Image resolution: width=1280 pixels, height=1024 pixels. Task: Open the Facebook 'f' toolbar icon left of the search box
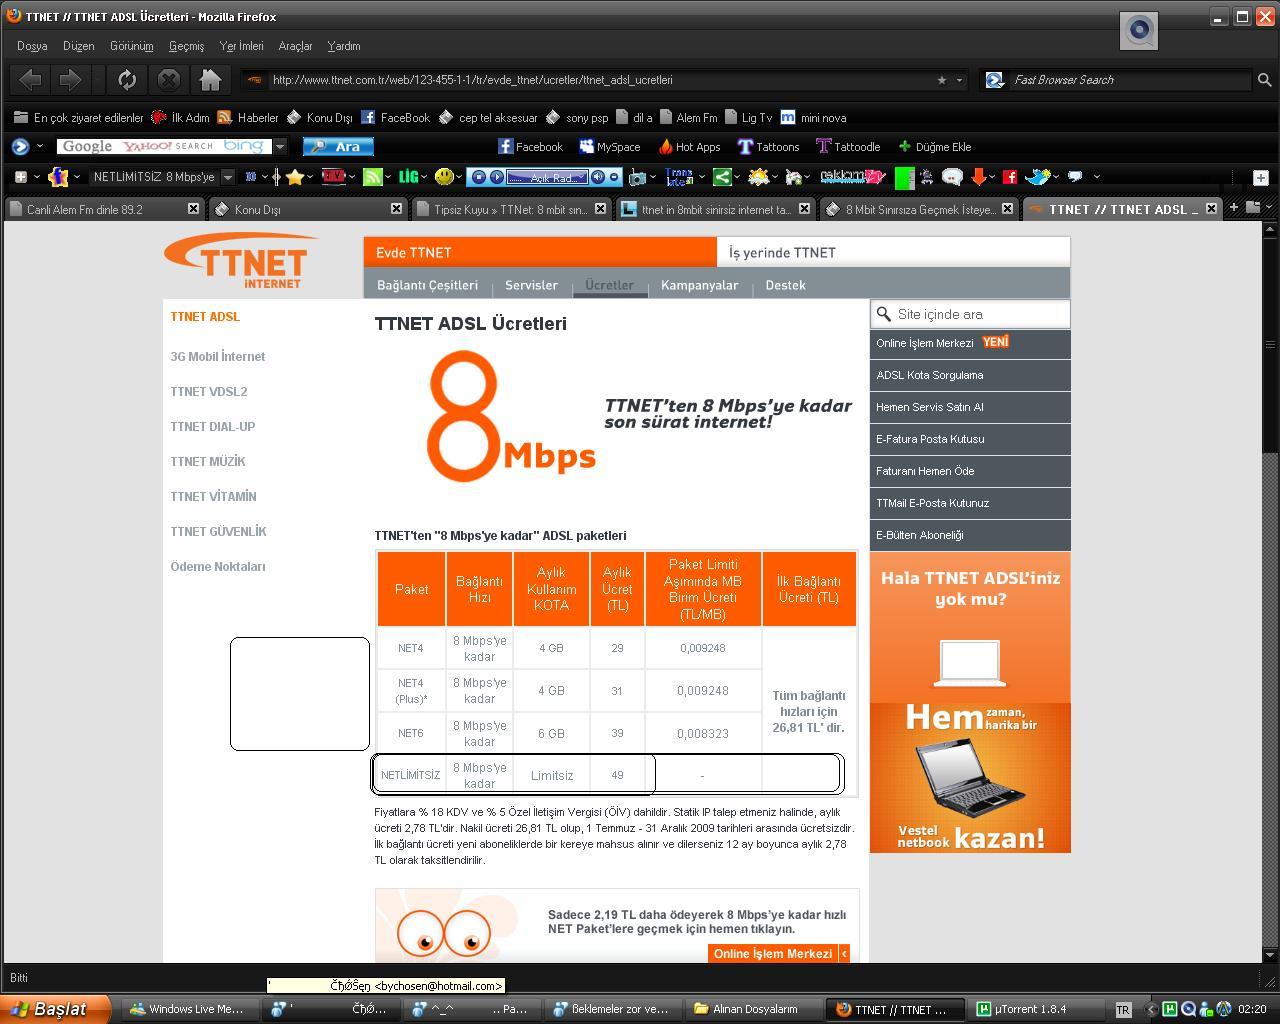pyautogui.click(x=58, y=177)
